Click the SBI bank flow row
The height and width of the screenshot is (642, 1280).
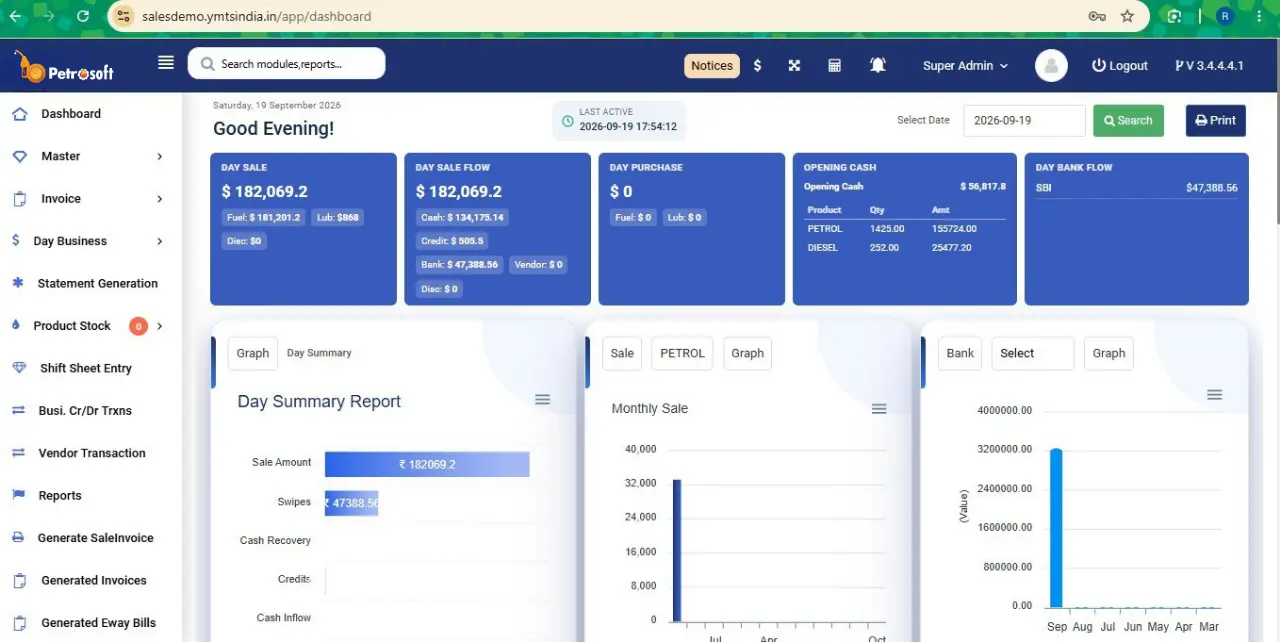(1136, 188)
